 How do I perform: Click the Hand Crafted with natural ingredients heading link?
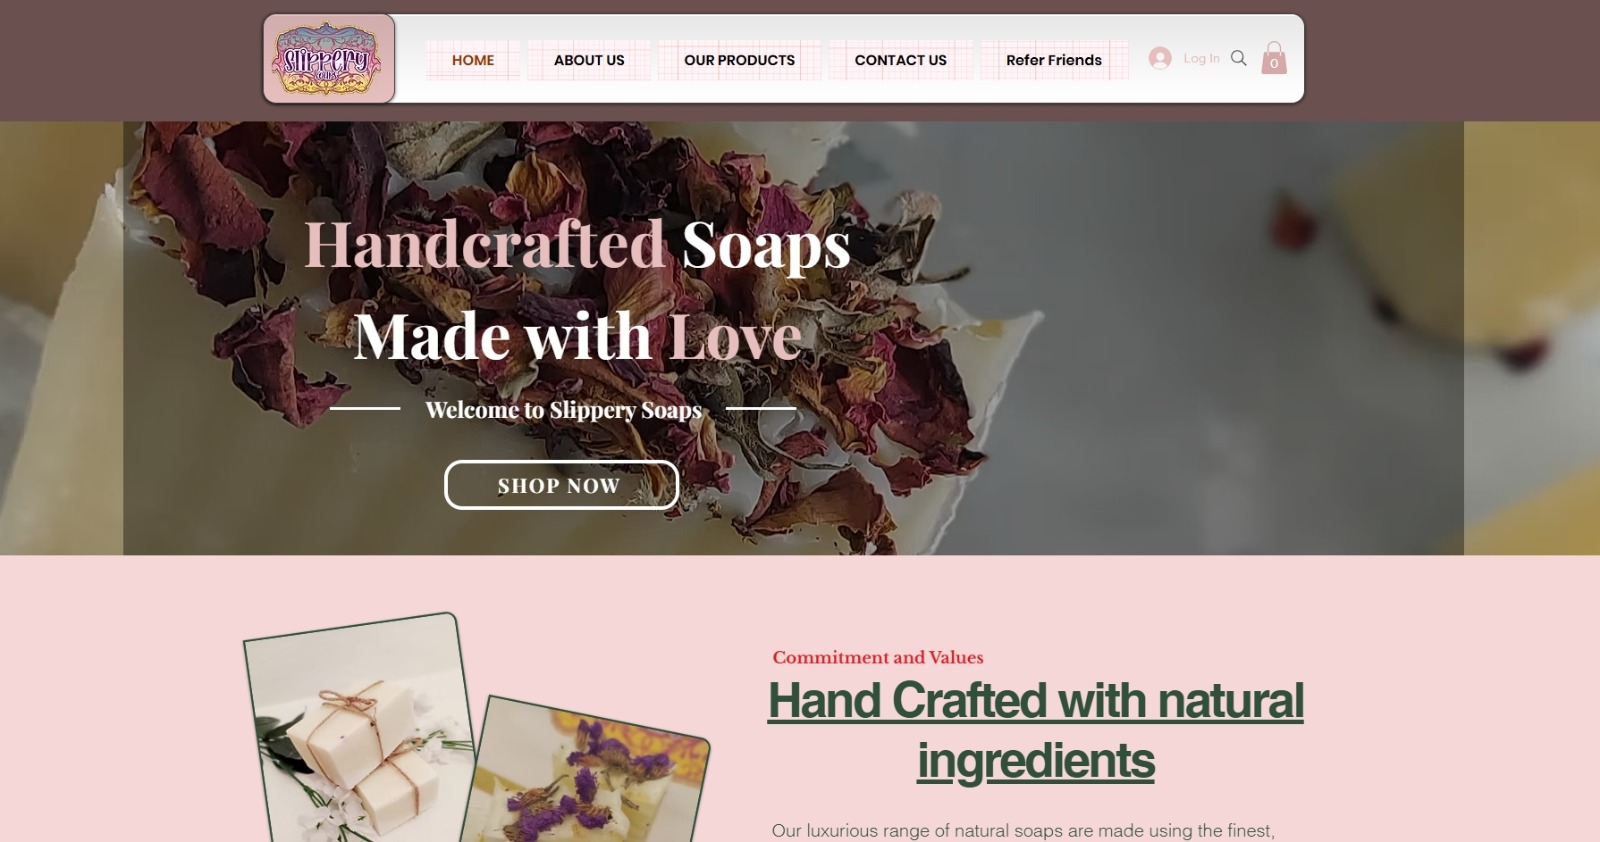click(x=1036, y=730)
